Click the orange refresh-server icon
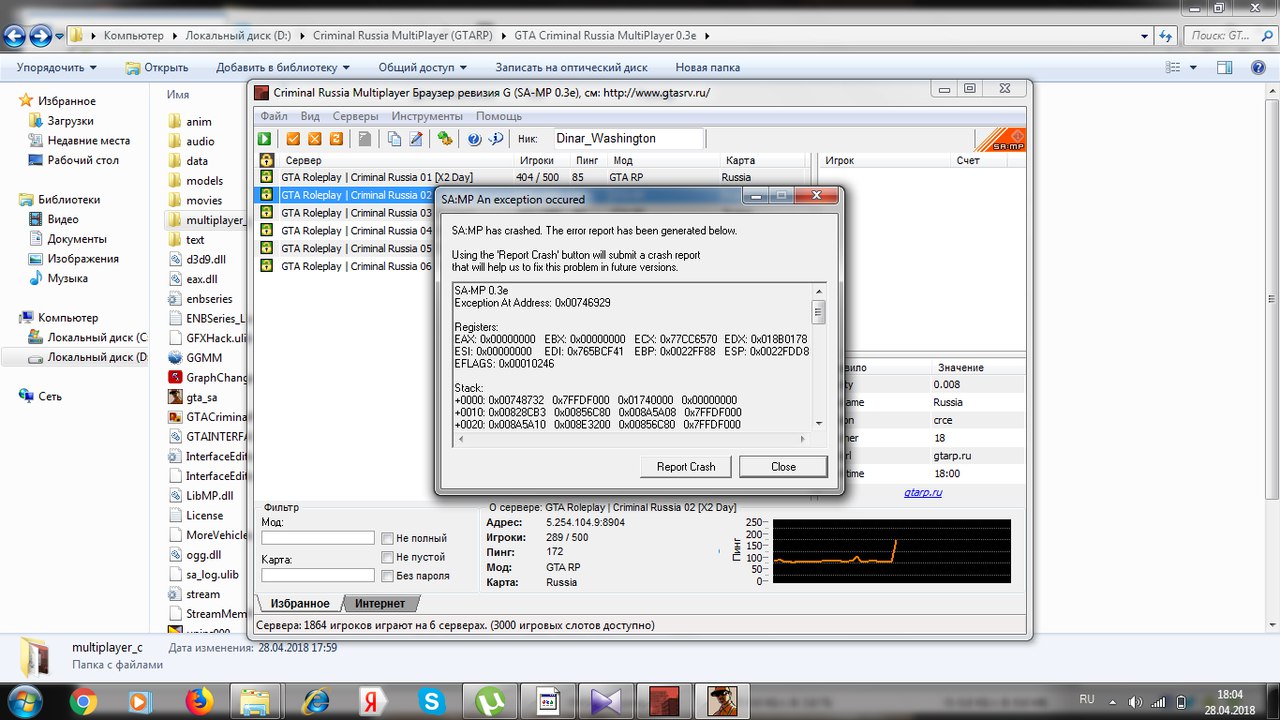Image resolution: width=1280 pixels, height=720 pixels. 337,139
